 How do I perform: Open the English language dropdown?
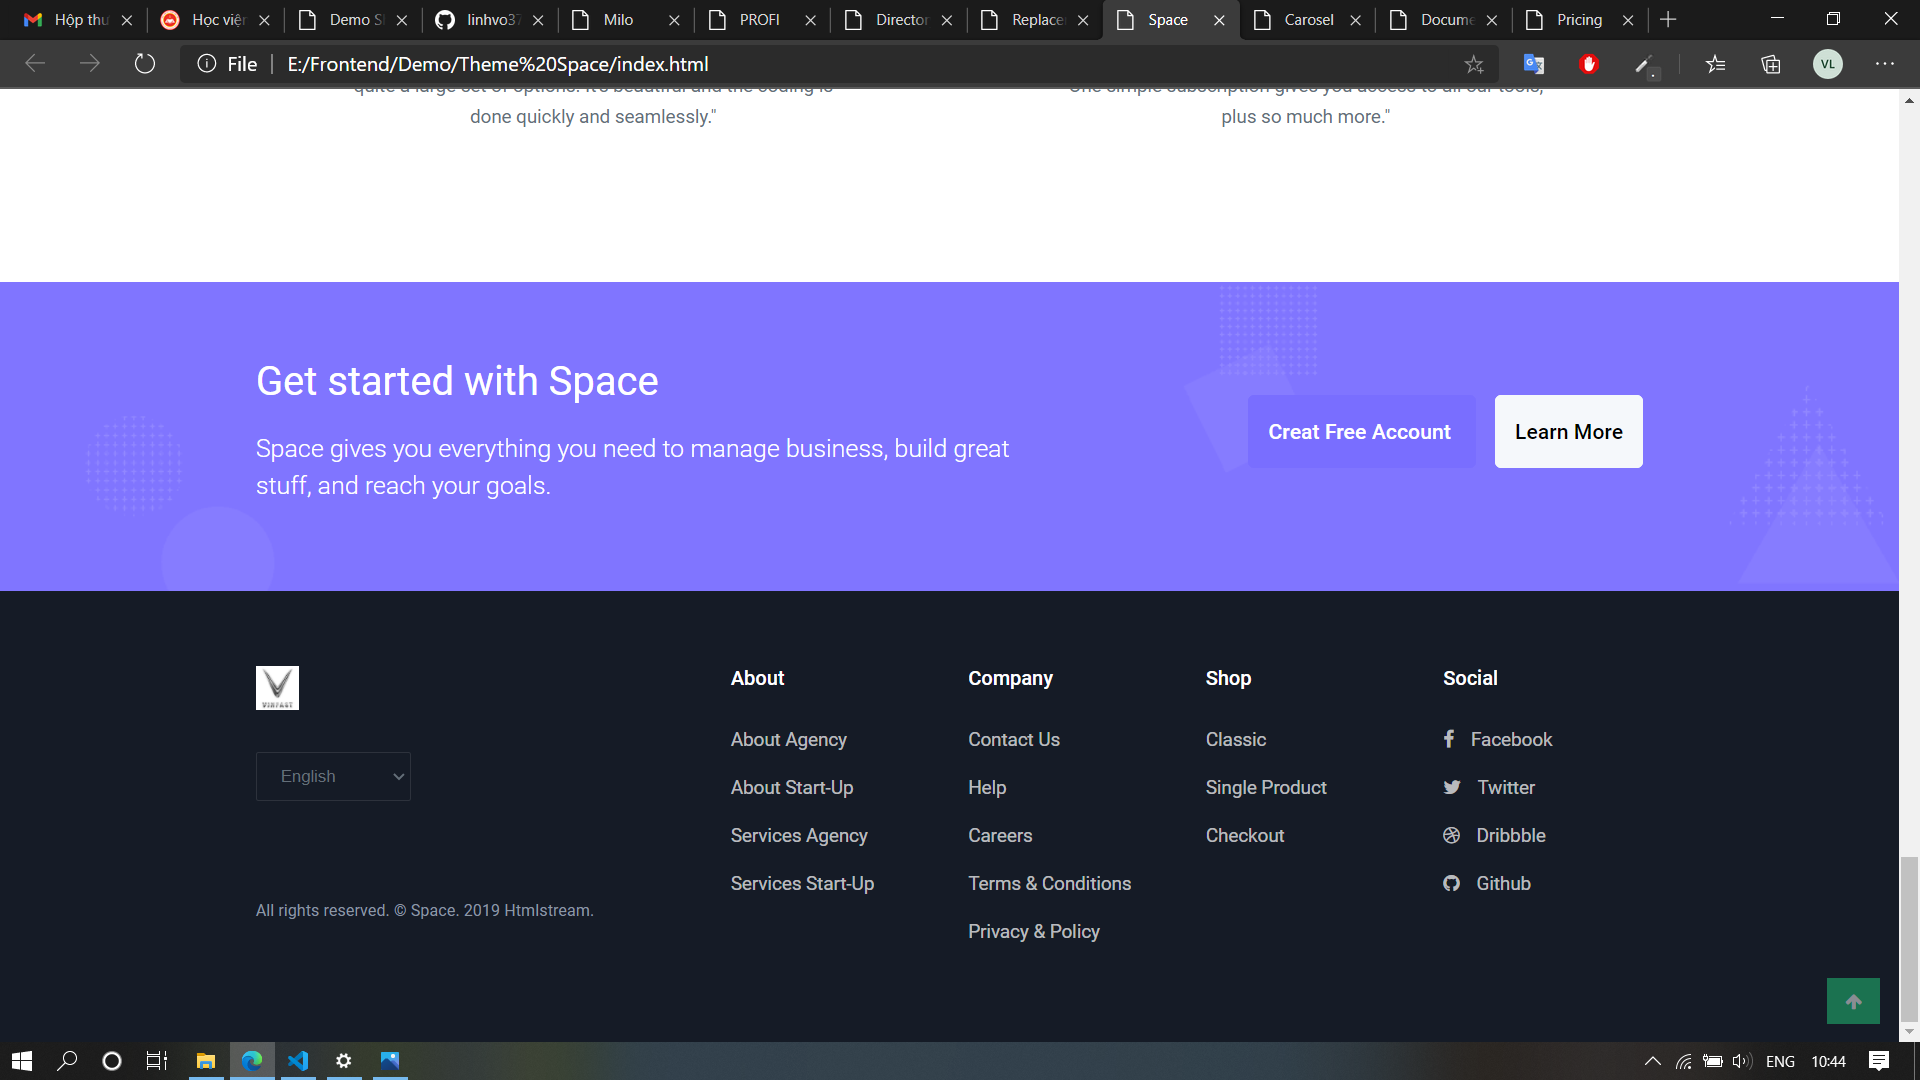click(x=333, y=776)
